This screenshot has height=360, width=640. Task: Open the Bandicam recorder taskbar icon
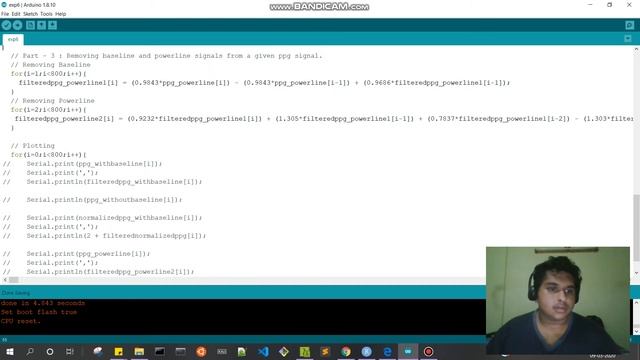click(428, 351)
